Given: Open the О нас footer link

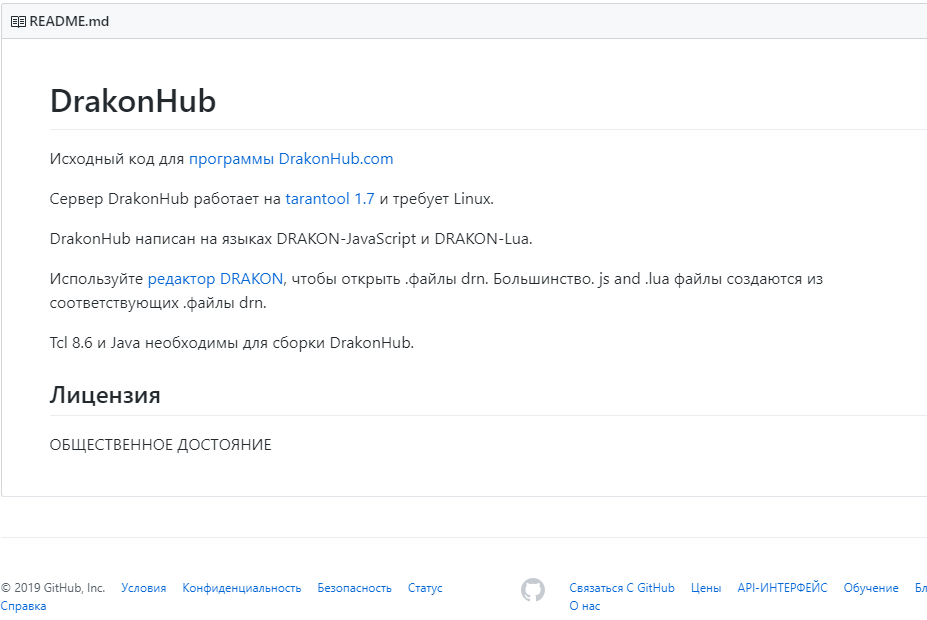Looking at the screenshot, I should pos(585,606).
